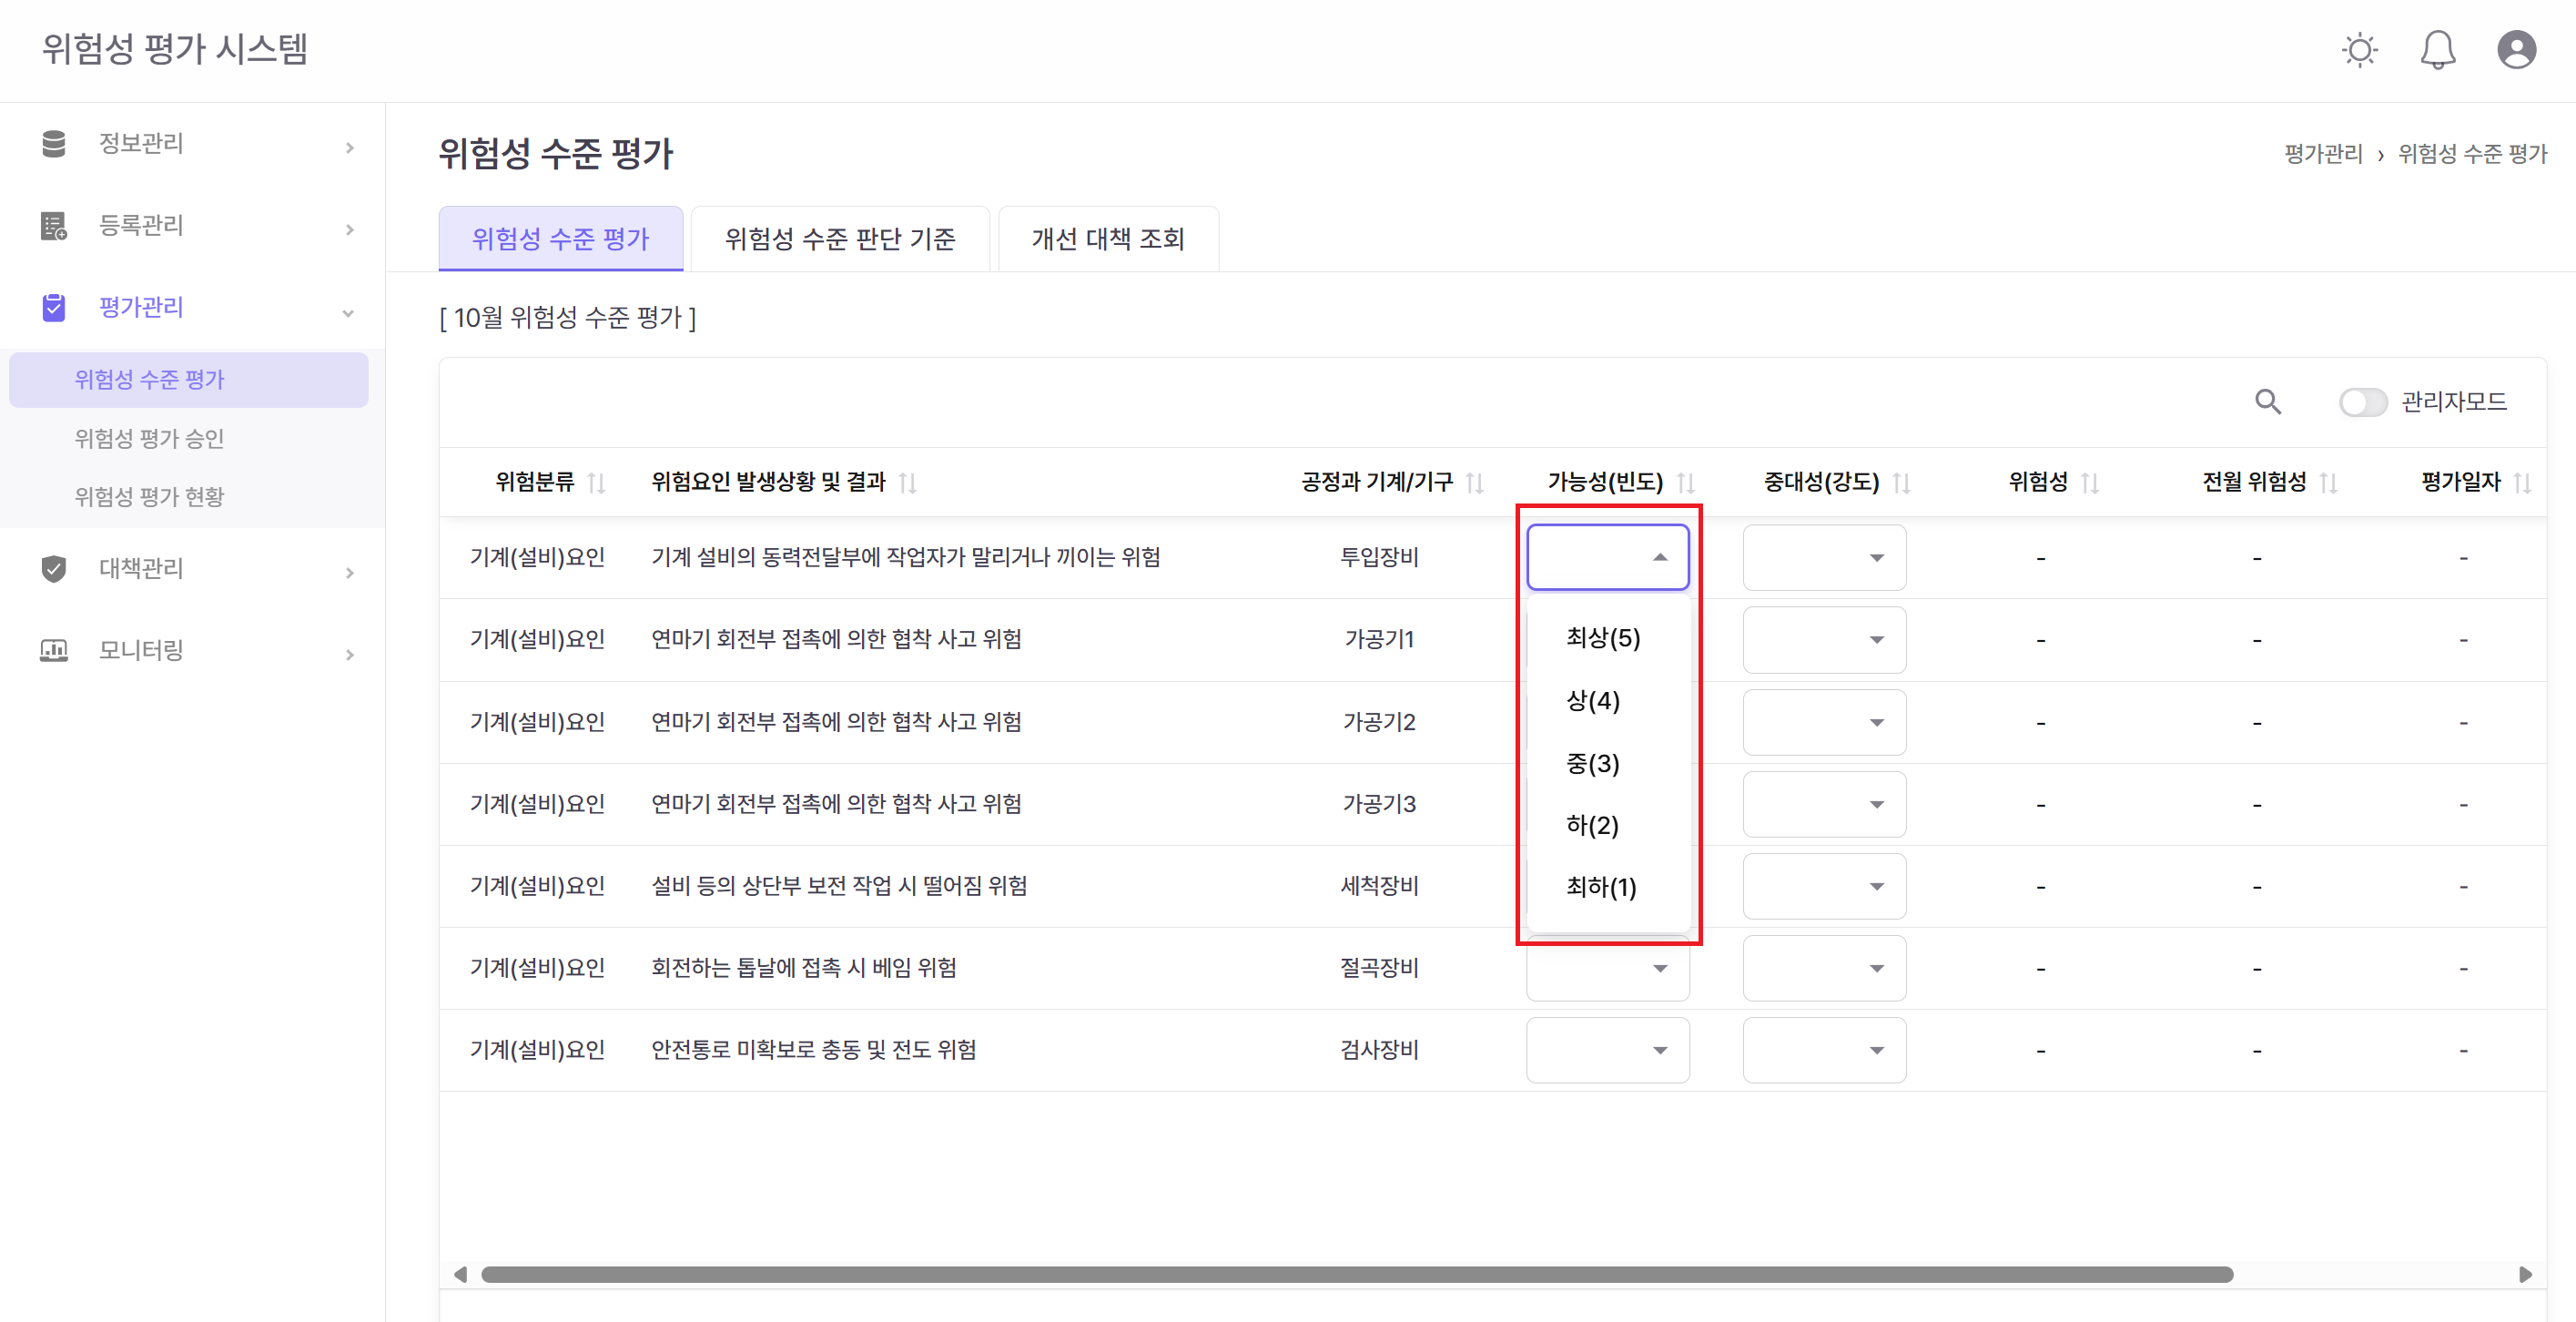This screenshot has height=1322, width=2576.
Task: Click the 평가관리 breadcrumb link
Action: point(2322,153)
